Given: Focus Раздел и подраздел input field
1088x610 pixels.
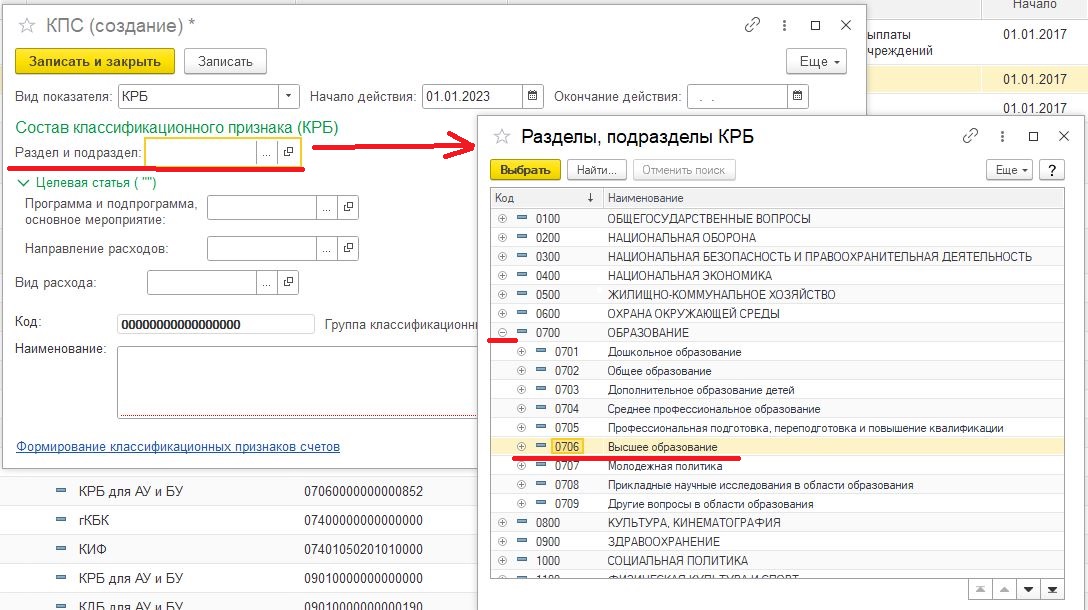Looking at the screenshot, I should coord(201,151).
